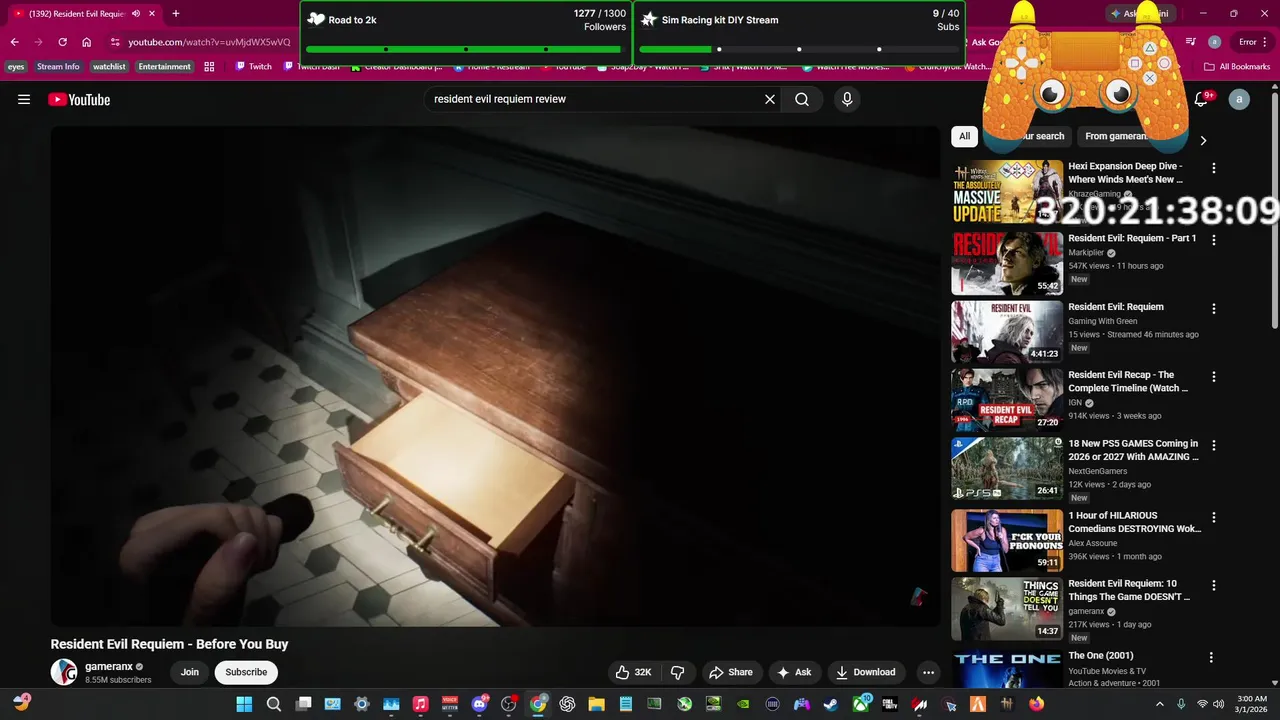Open options for Resident Evil Recap video
The image size is (1280, 720).
(1214, 377)
